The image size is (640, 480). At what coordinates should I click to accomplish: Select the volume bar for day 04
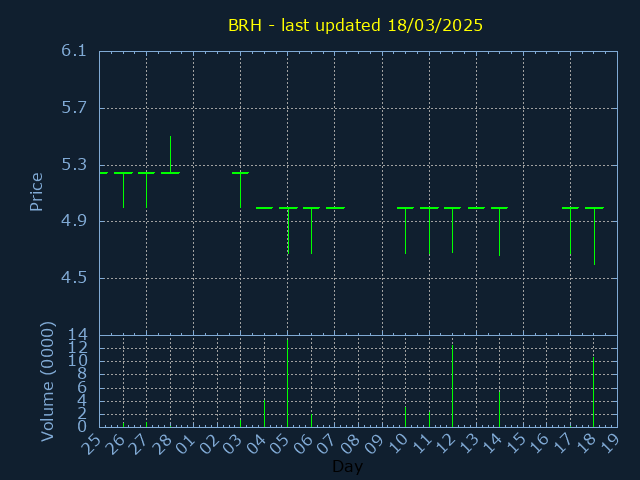tap(264, 413)
